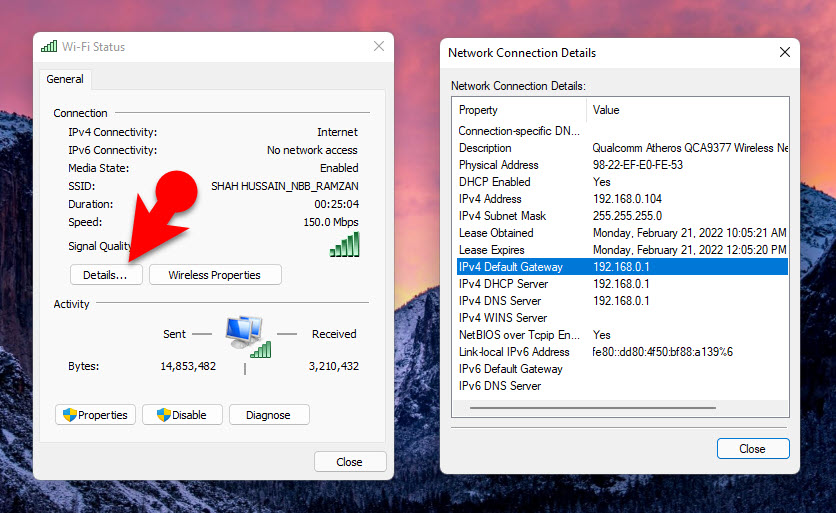Open Wireless Properties
Viewport: 836px width, 513px height.
tap(215, 275)
